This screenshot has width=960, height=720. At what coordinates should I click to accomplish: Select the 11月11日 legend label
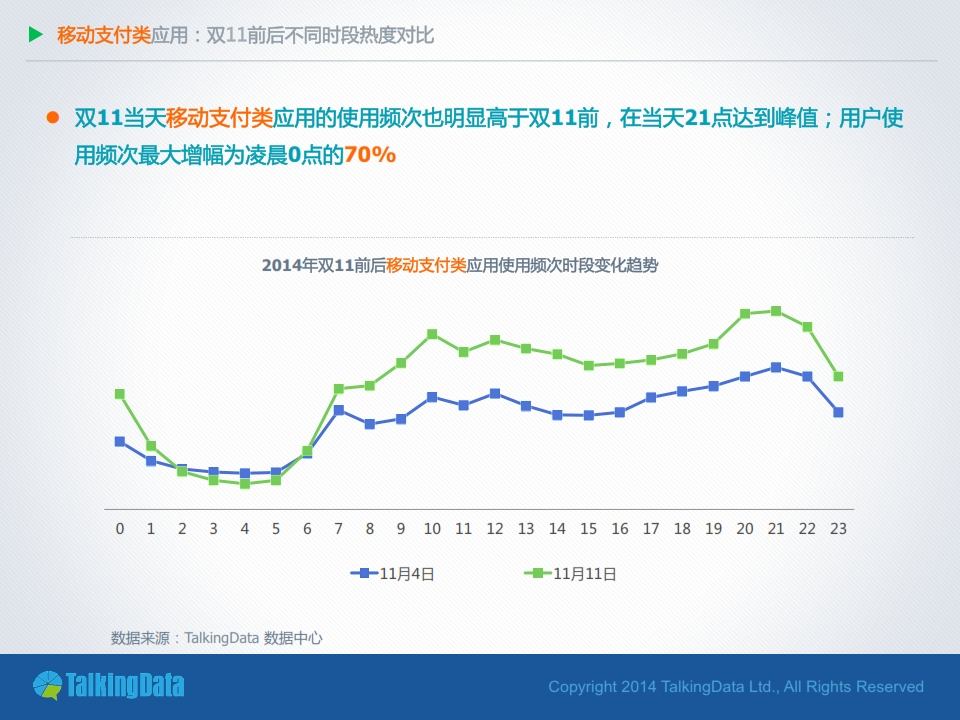click(584, 574)
